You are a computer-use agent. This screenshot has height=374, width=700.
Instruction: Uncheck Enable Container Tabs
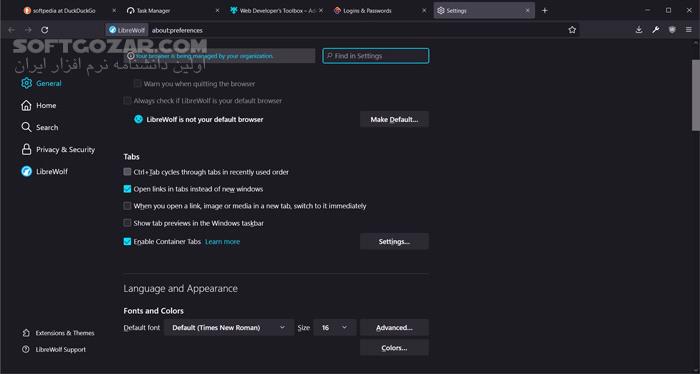click(127, 241)
